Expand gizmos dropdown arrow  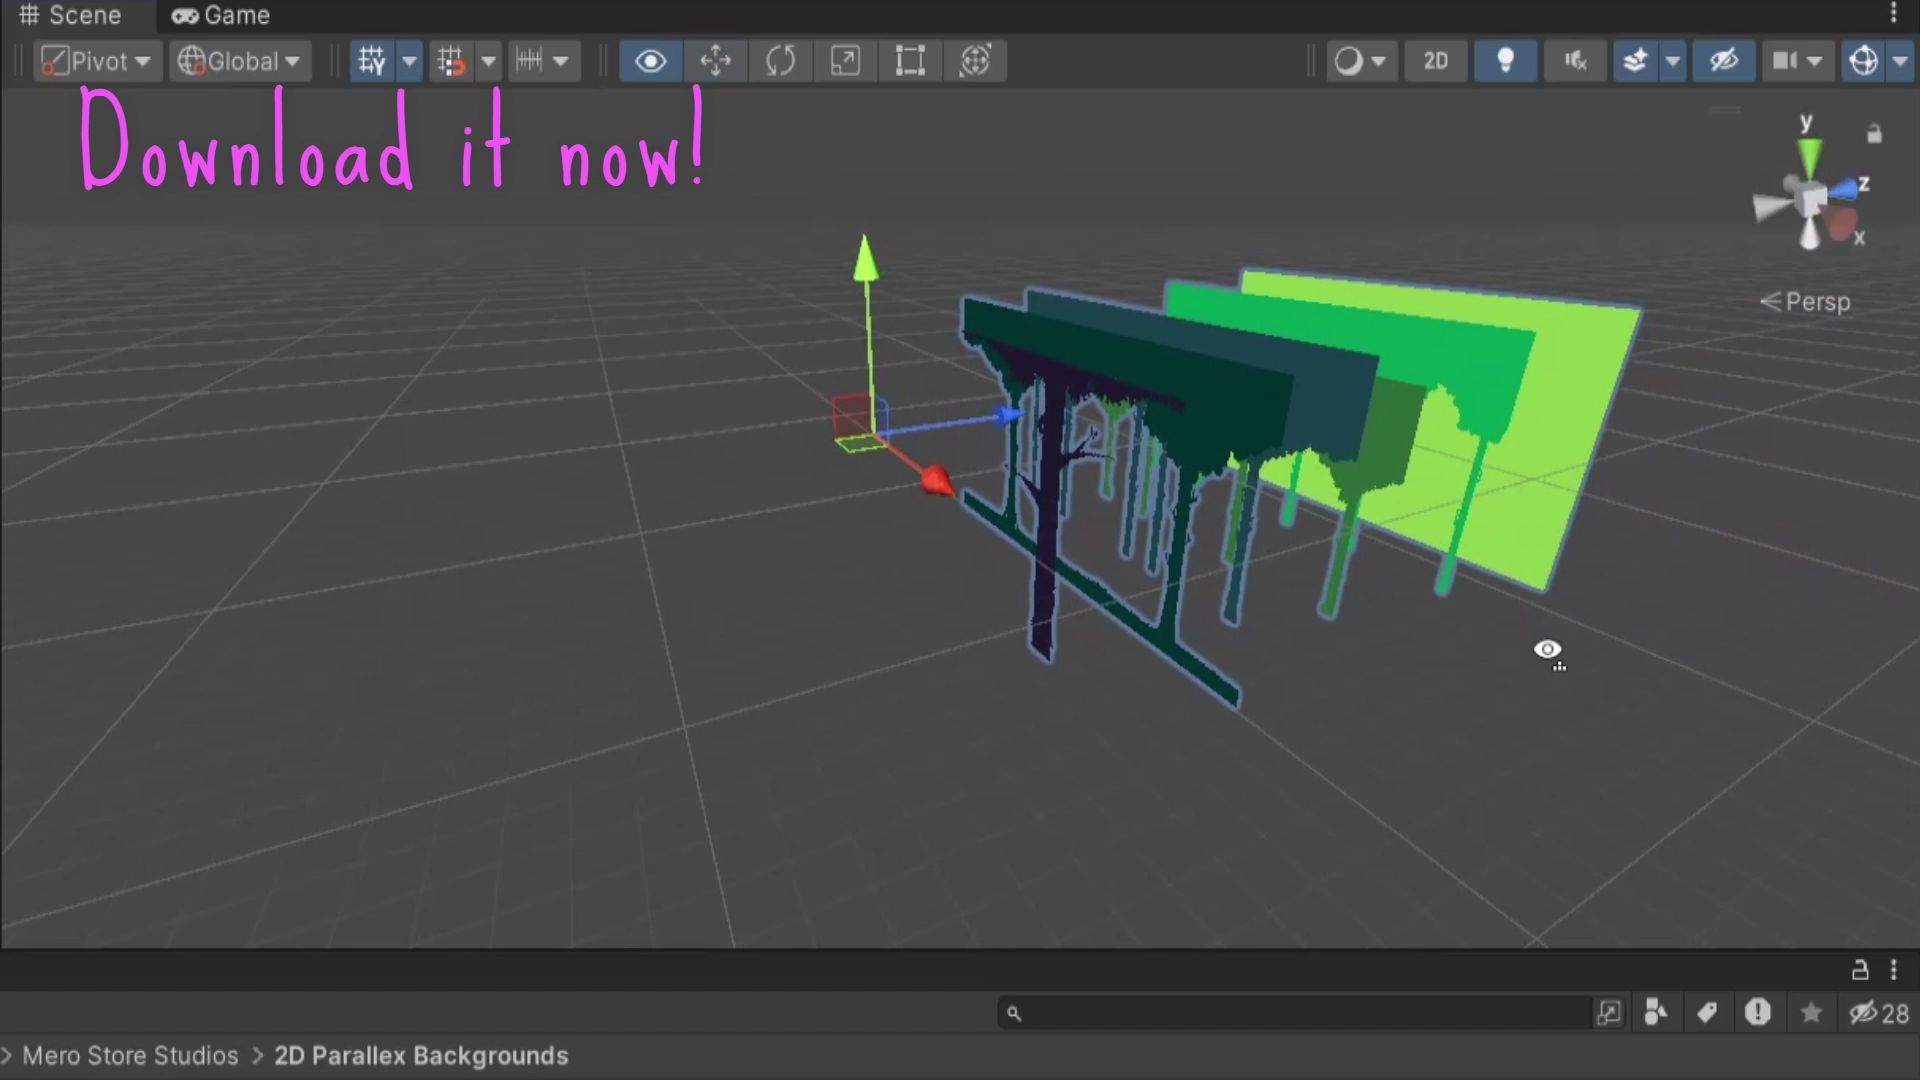click(1900, 61)
